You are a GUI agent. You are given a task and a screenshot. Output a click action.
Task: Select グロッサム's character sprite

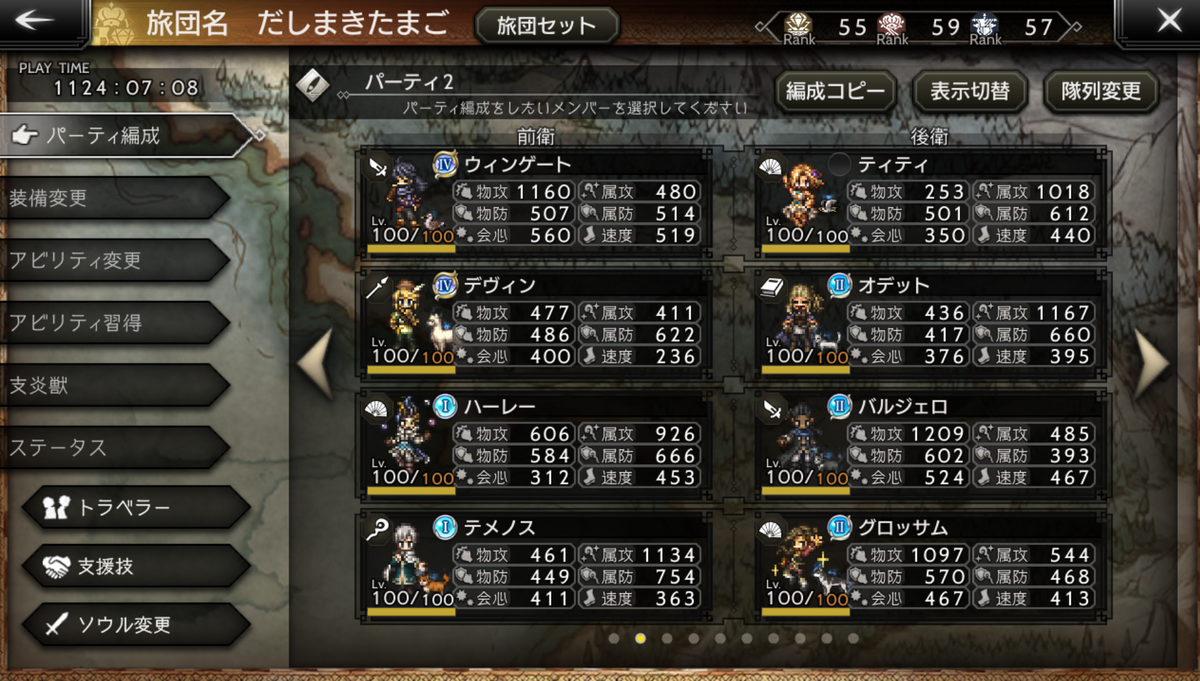click(x=801, y=568)
